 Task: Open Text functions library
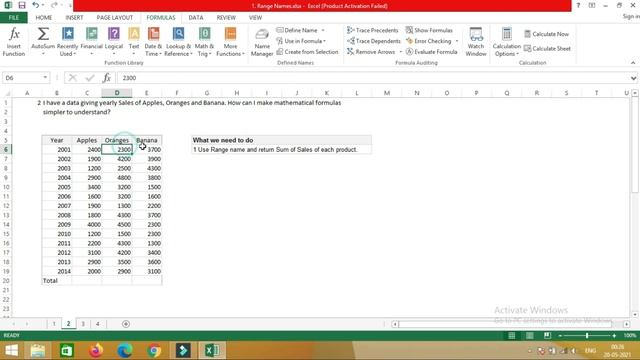[134, 42]
